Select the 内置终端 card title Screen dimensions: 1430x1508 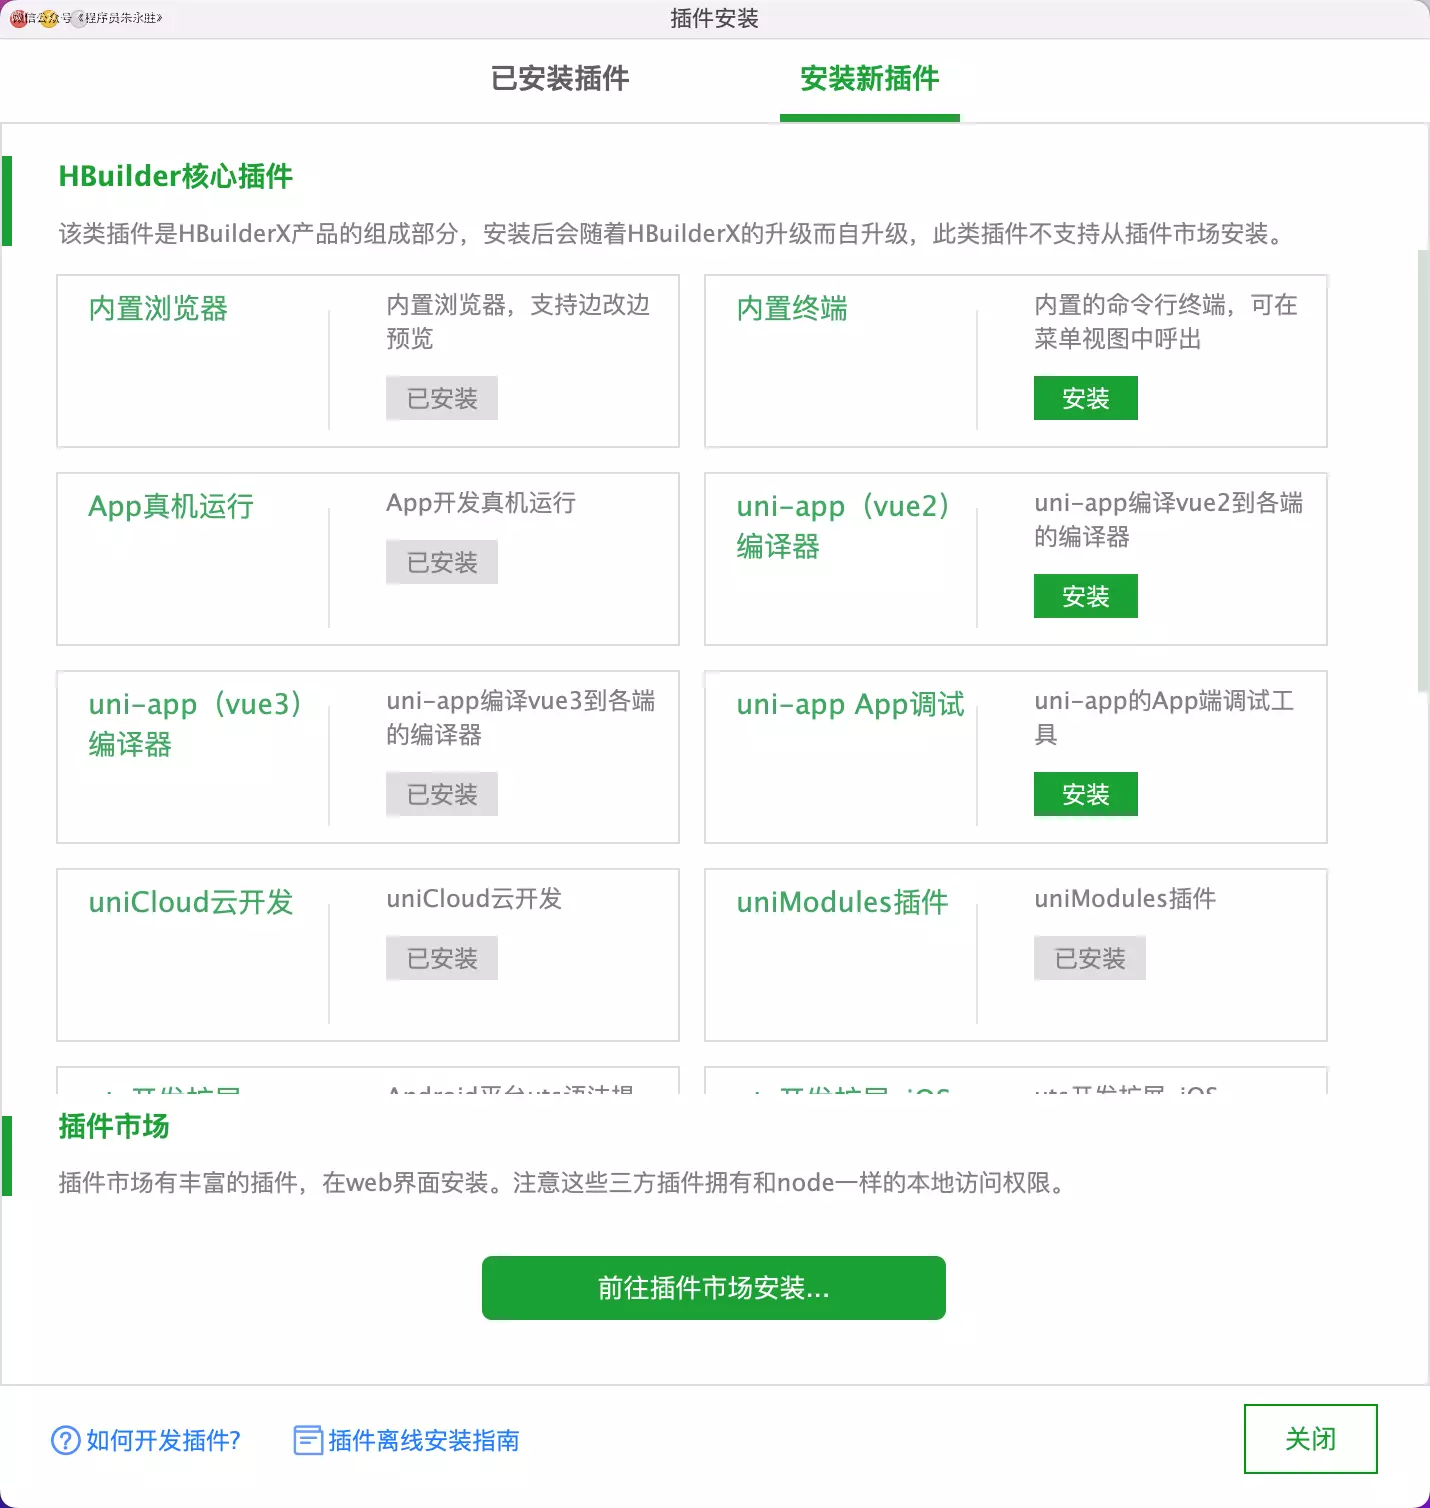(790, 309)
